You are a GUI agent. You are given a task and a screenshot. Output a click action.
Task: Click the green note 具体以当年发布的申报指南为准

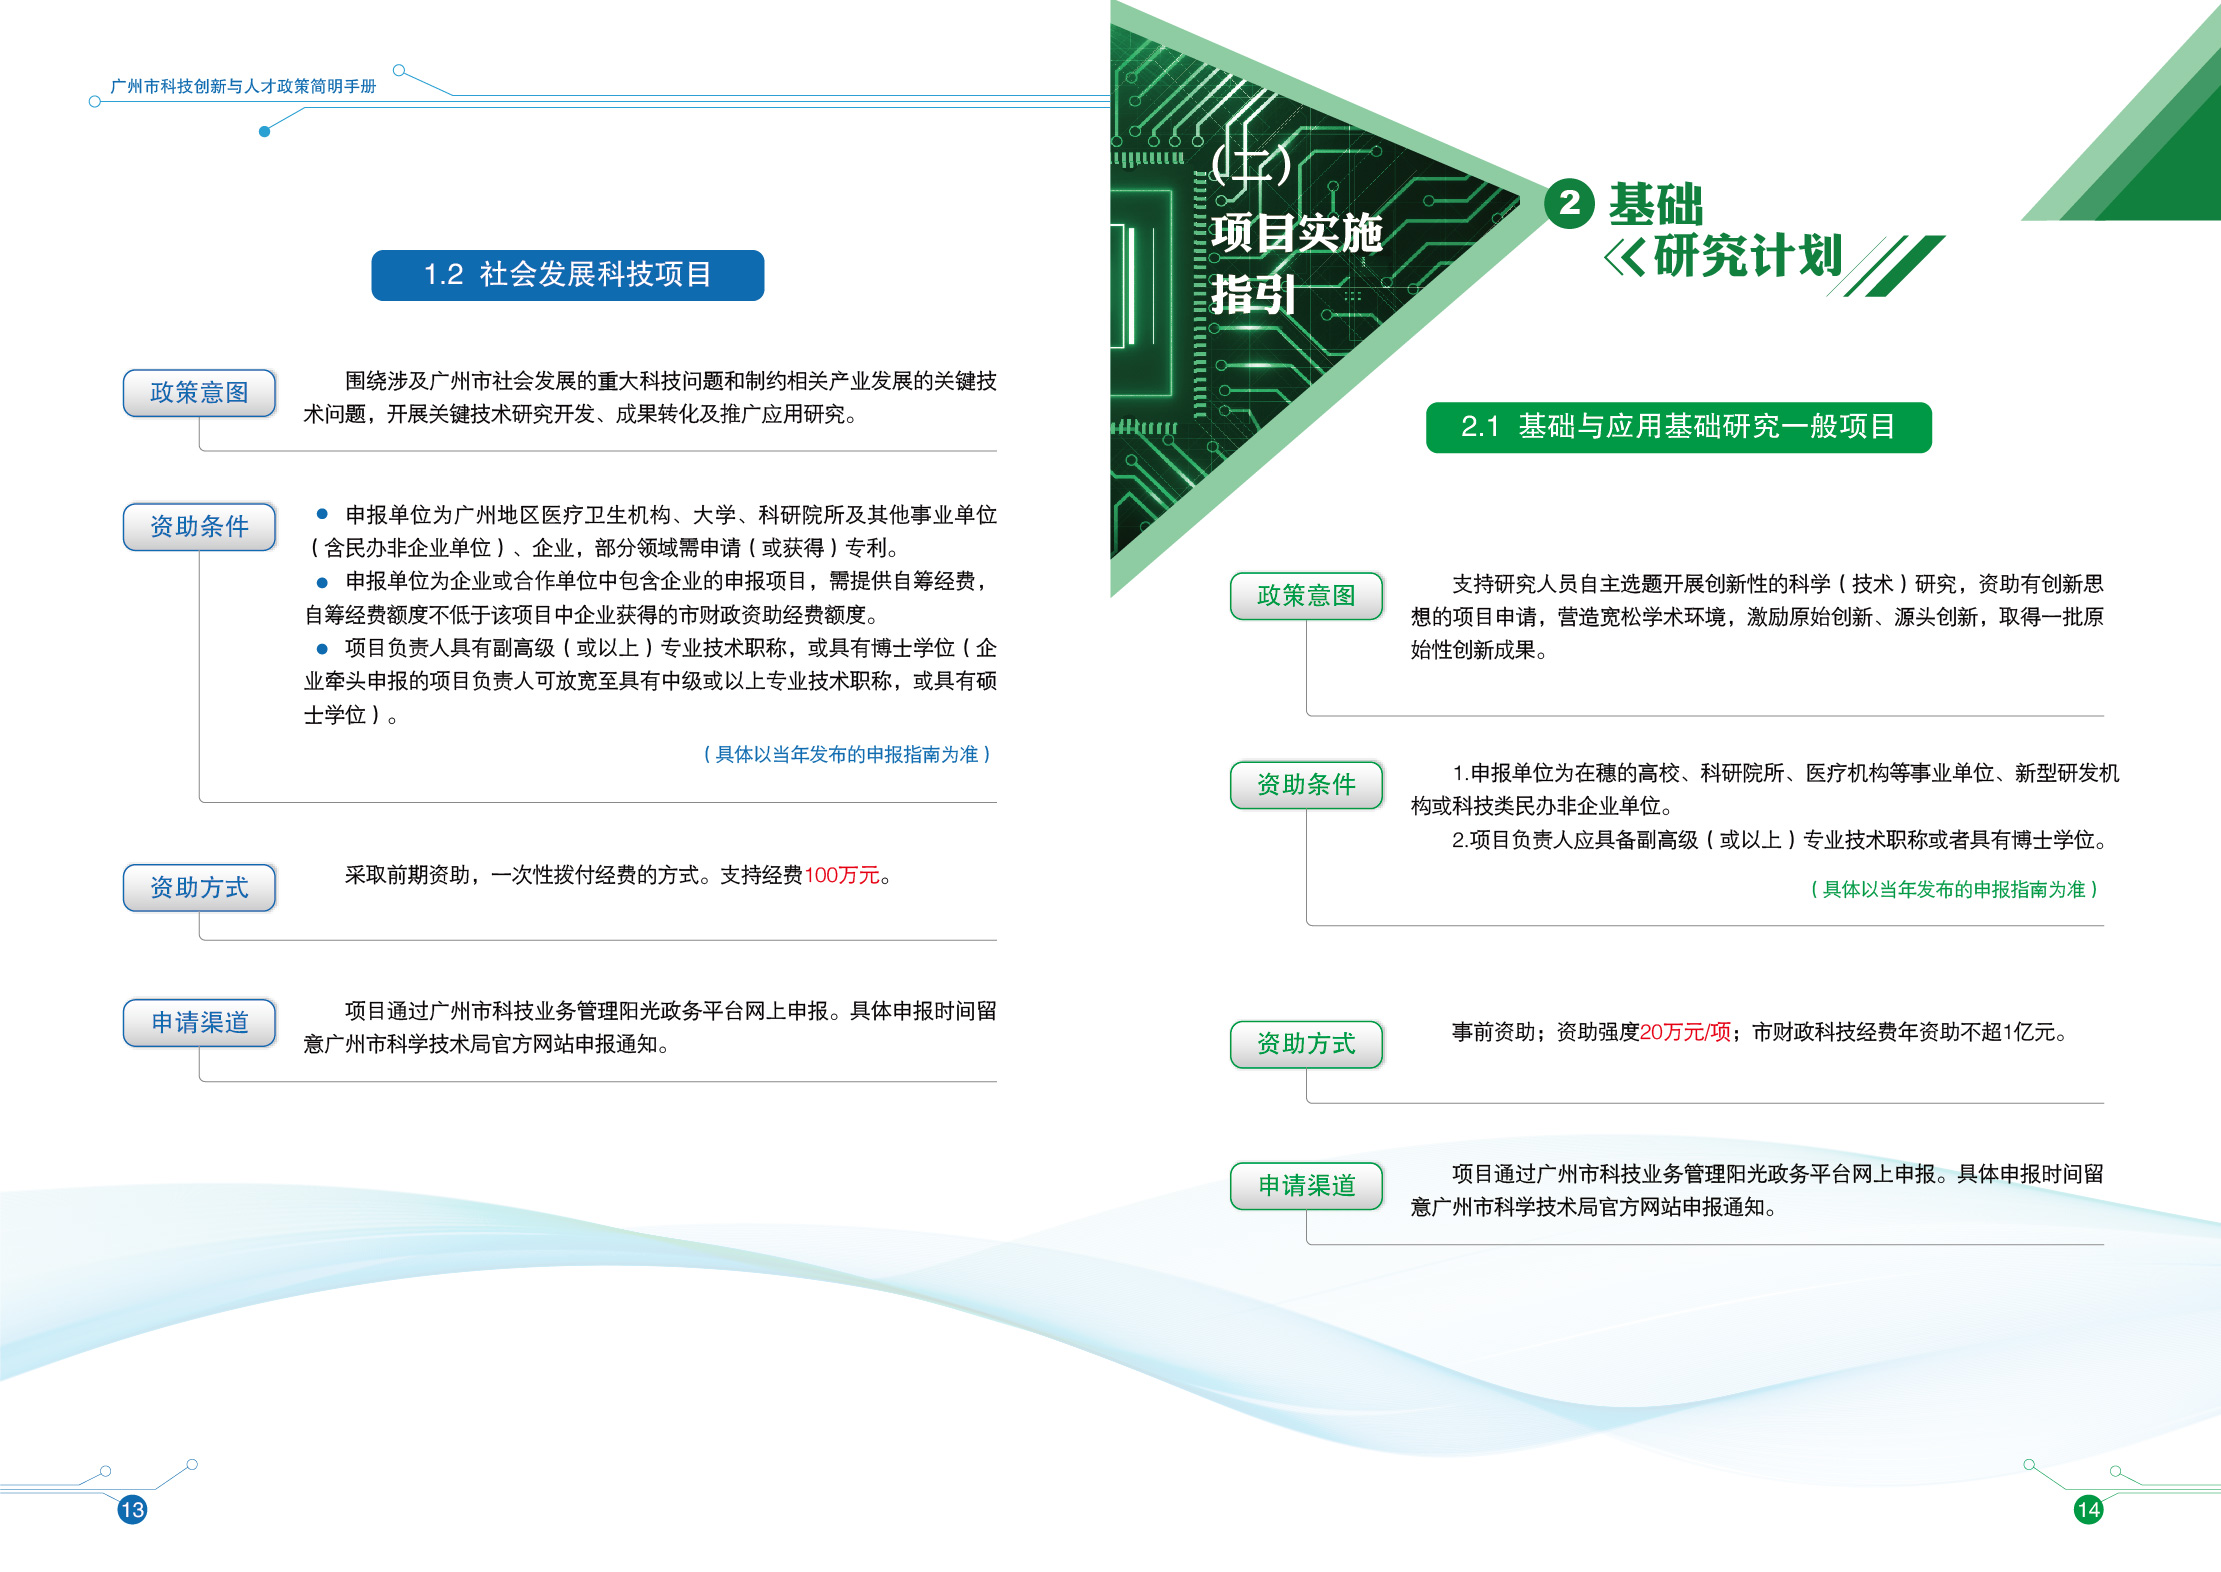(x=1954, y=890)
